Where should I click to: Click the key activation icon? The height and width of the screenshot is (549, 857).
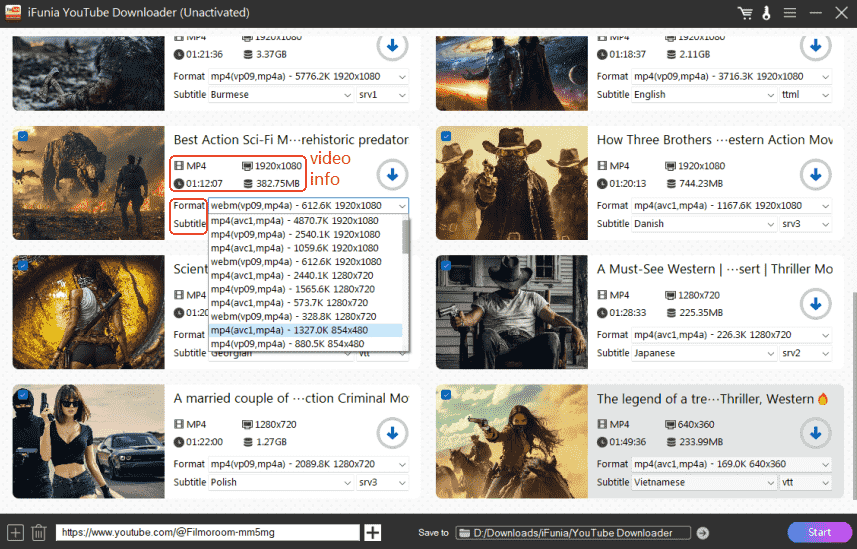coord(766,12)
